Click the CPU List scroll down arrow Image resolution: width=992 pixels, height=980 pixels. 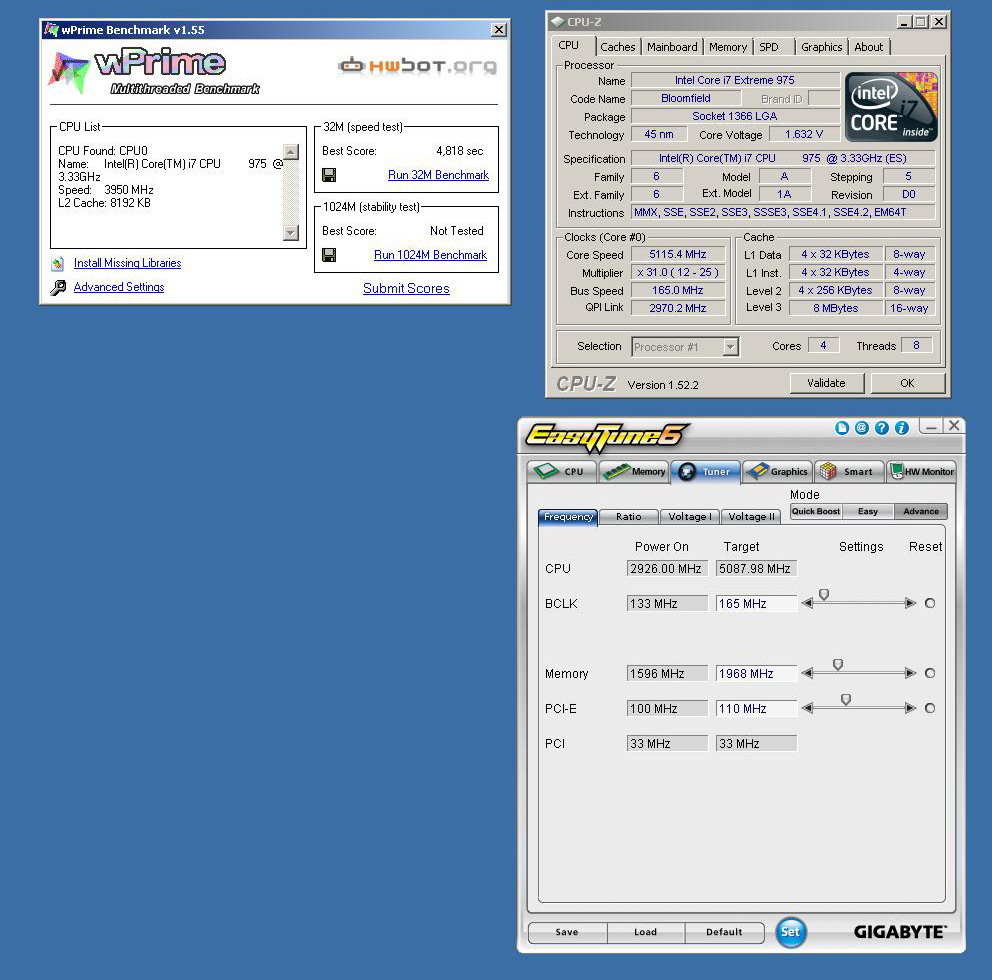click(291, 233)
